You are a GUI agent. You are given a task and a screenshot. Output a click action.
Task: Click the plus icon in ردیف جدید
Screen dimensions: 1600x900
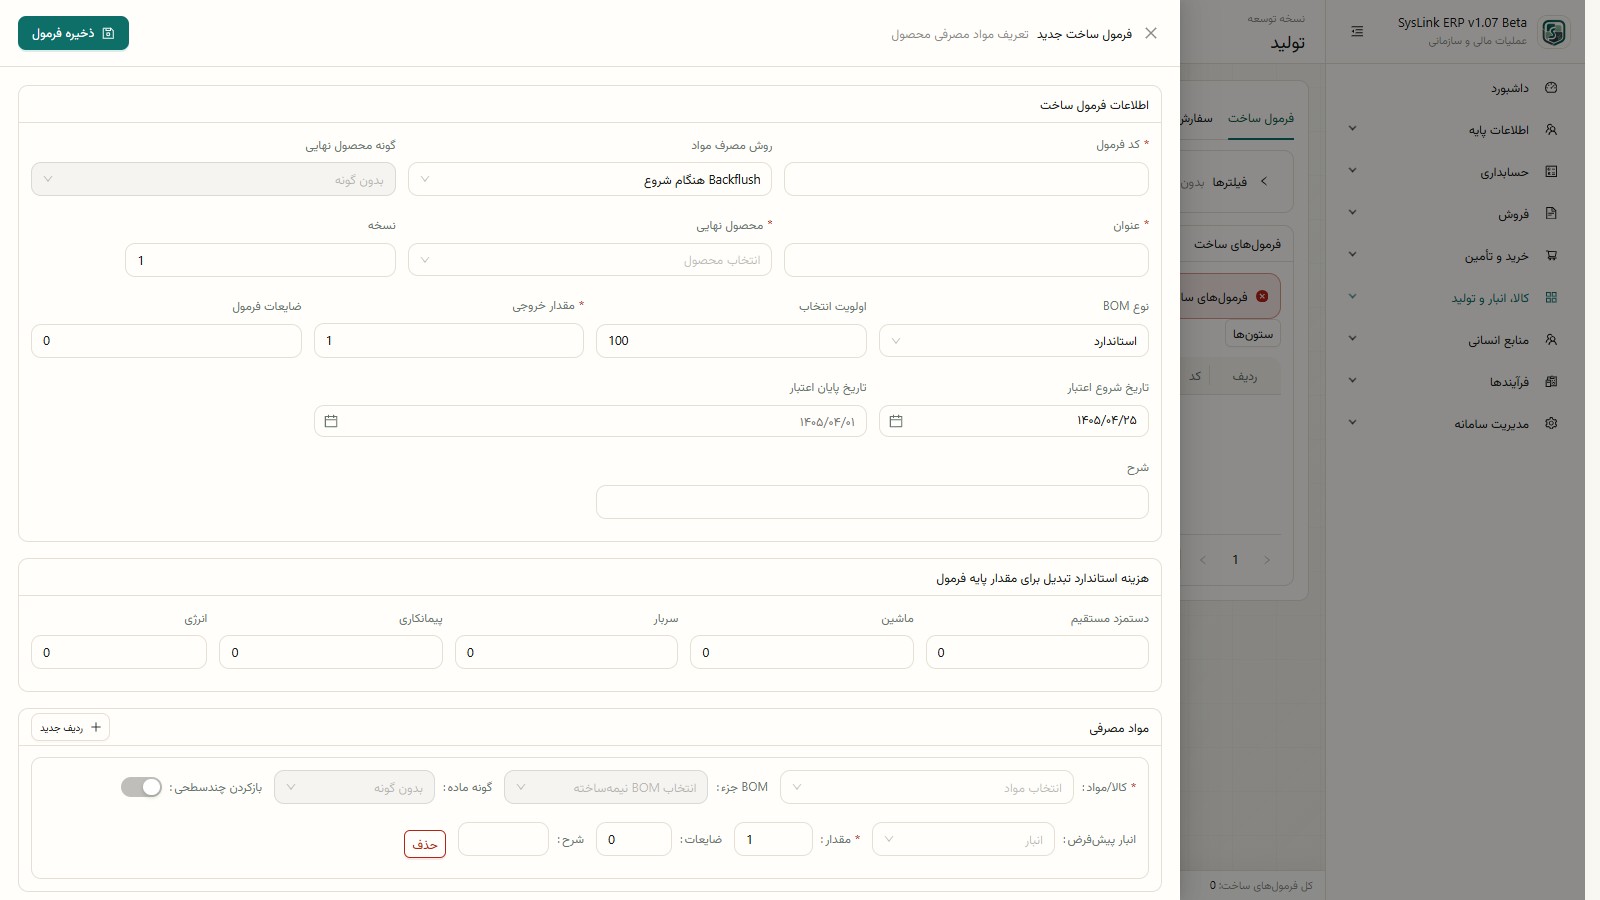(96, 727)
